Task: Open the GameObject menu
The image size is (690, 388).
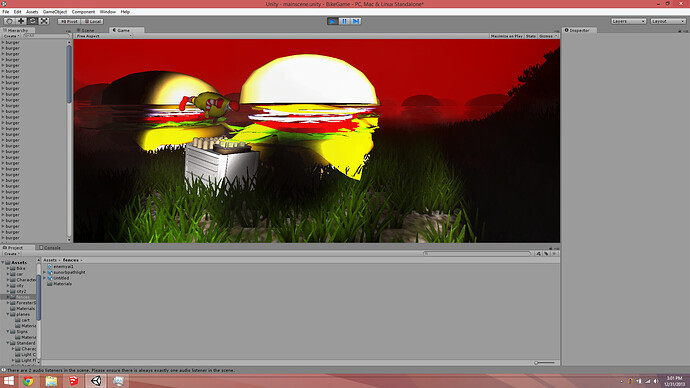Action: [55, 12]
